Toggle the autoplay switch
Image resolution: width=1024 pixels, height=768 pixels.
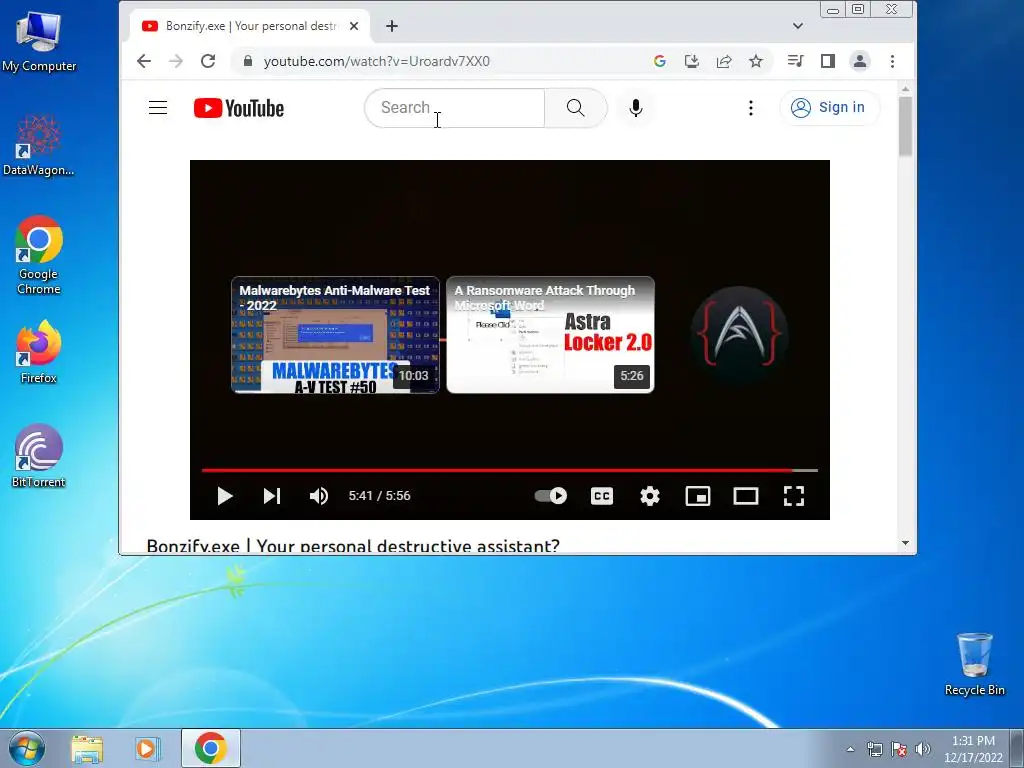[x=551, y=496]
